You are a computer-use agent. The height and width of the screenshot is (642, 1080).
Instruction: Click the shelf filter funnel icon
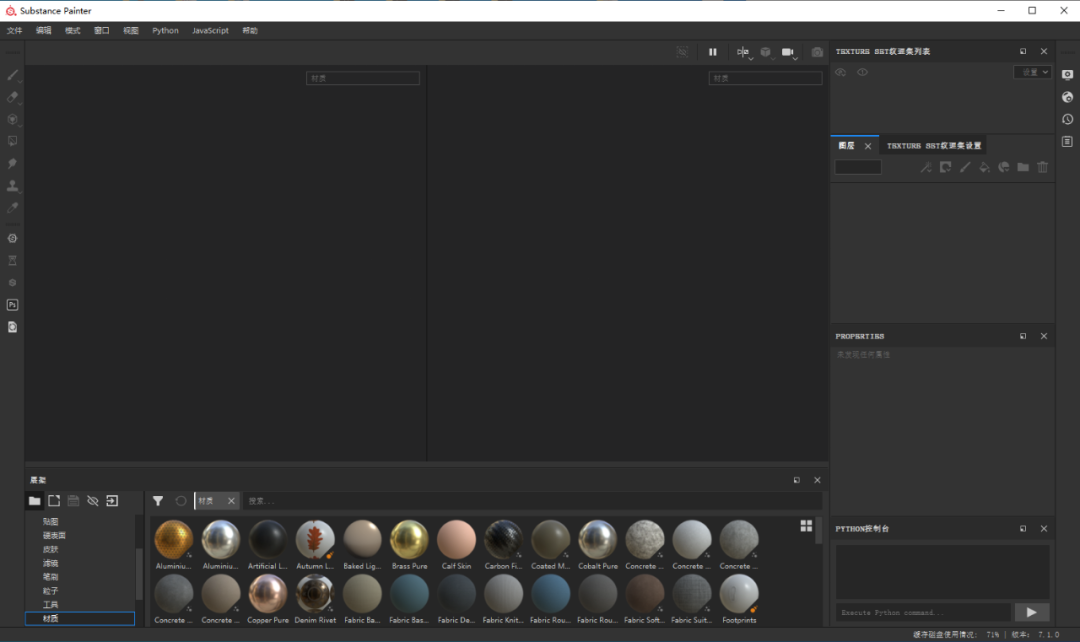[x=158, y=501]
